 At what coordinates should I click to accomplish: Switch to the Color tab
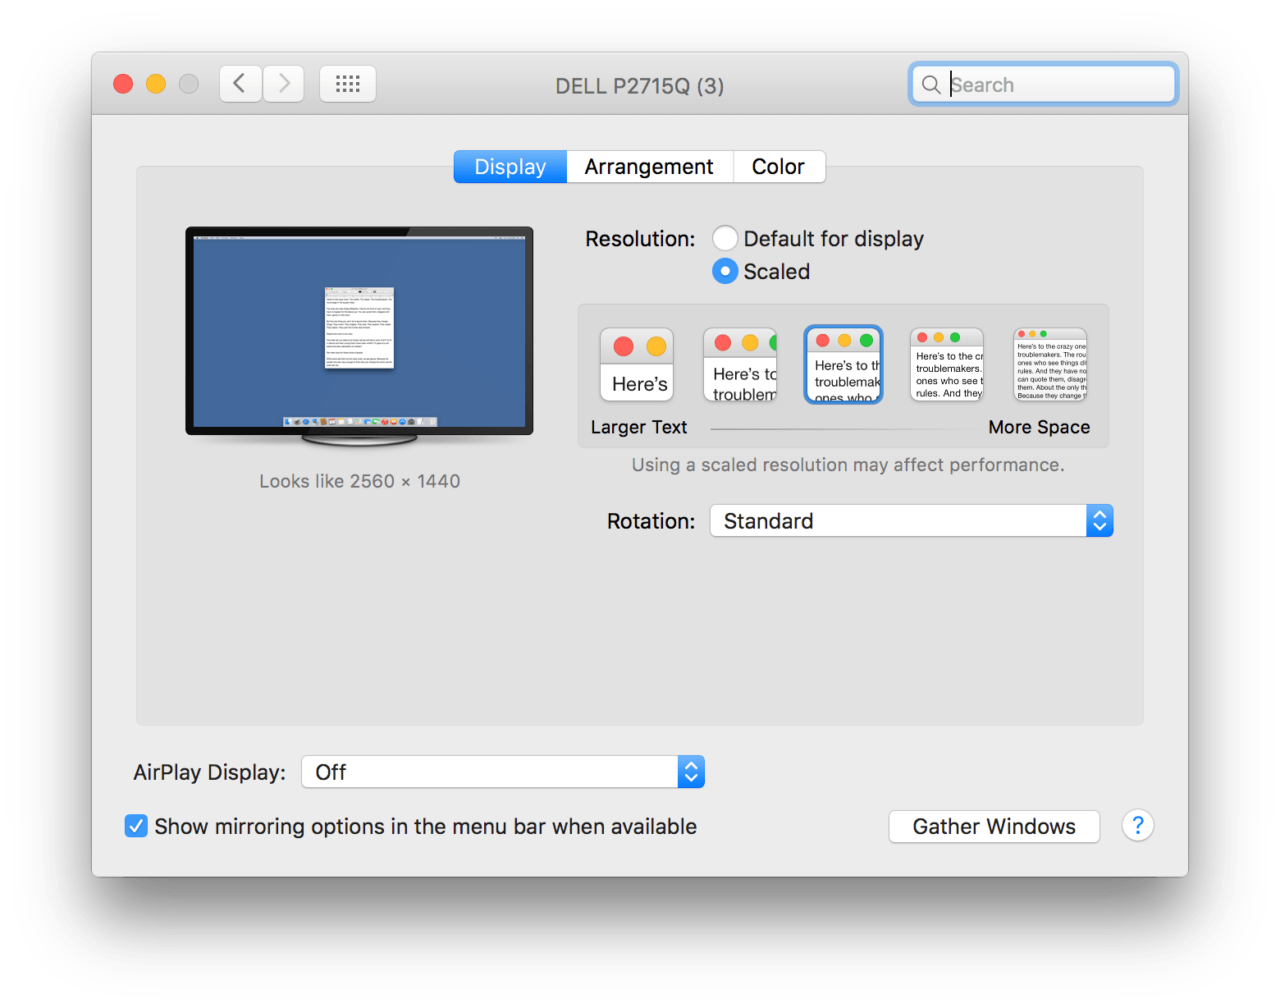pos(778,167)
